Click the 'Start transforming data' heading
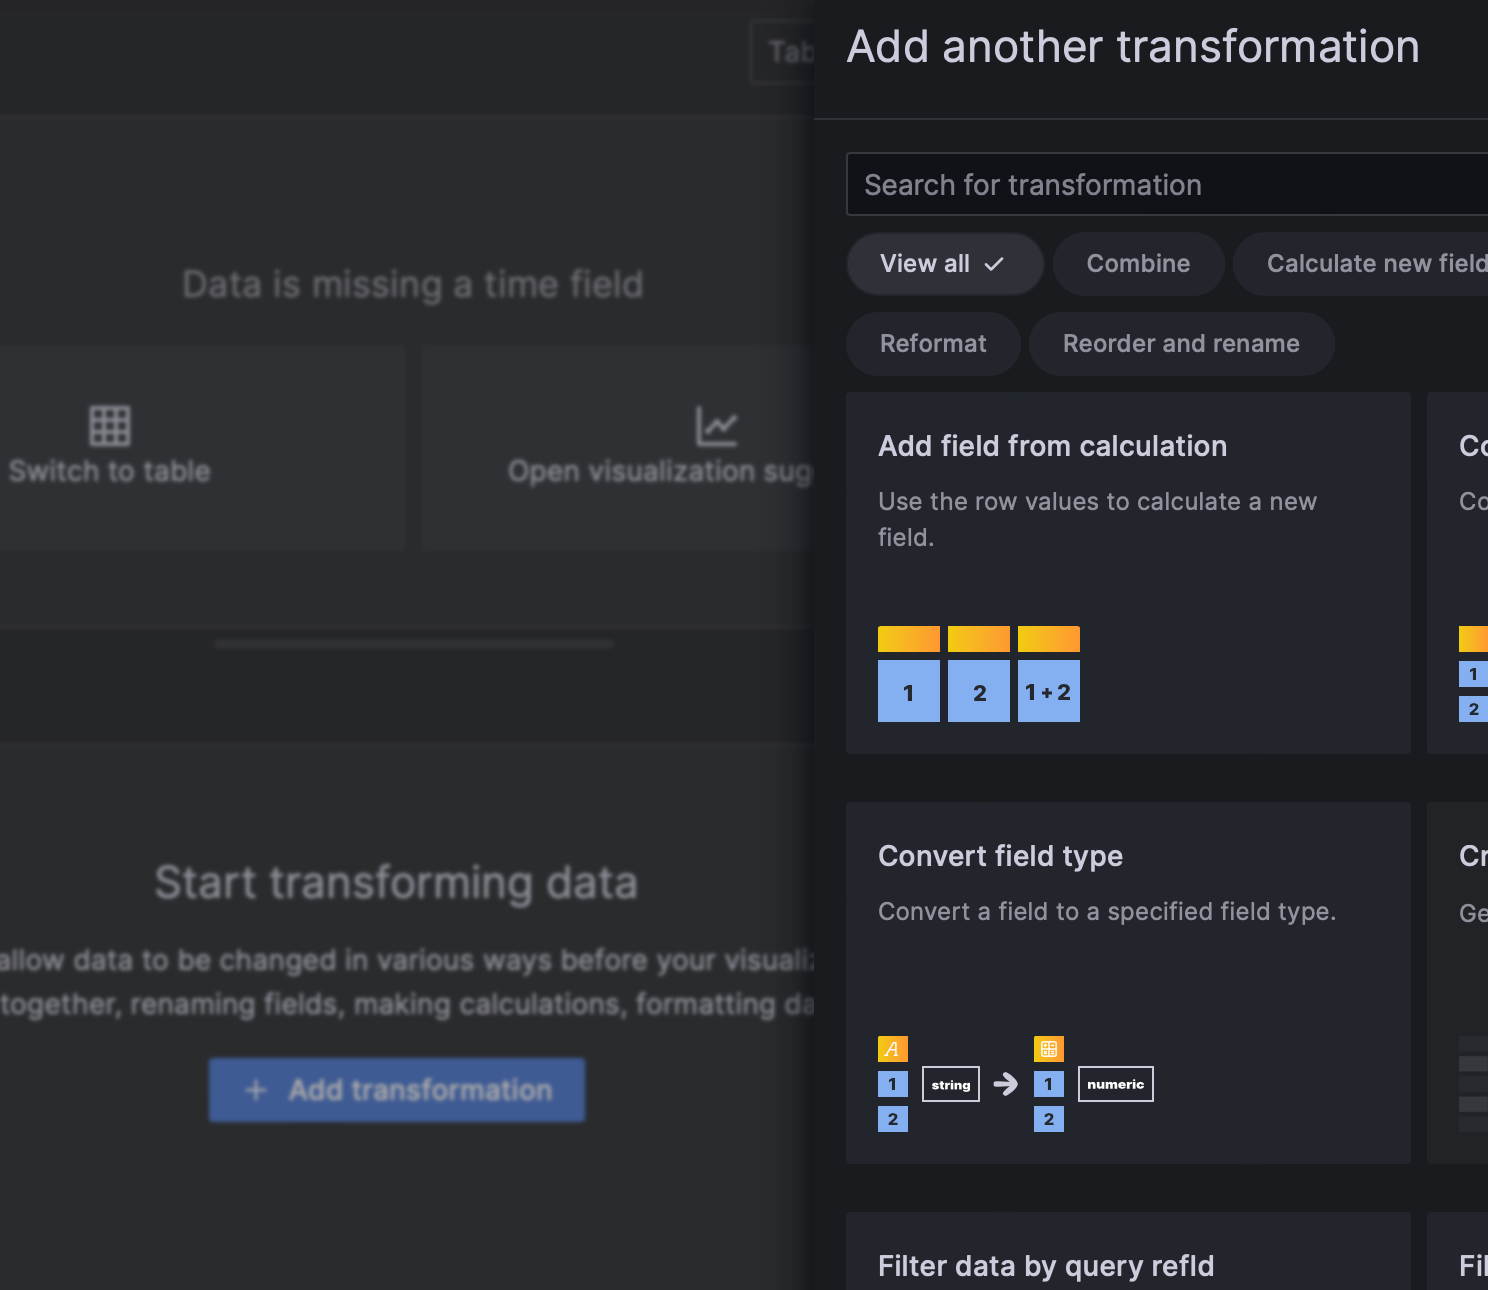 (x=396, y=883)
